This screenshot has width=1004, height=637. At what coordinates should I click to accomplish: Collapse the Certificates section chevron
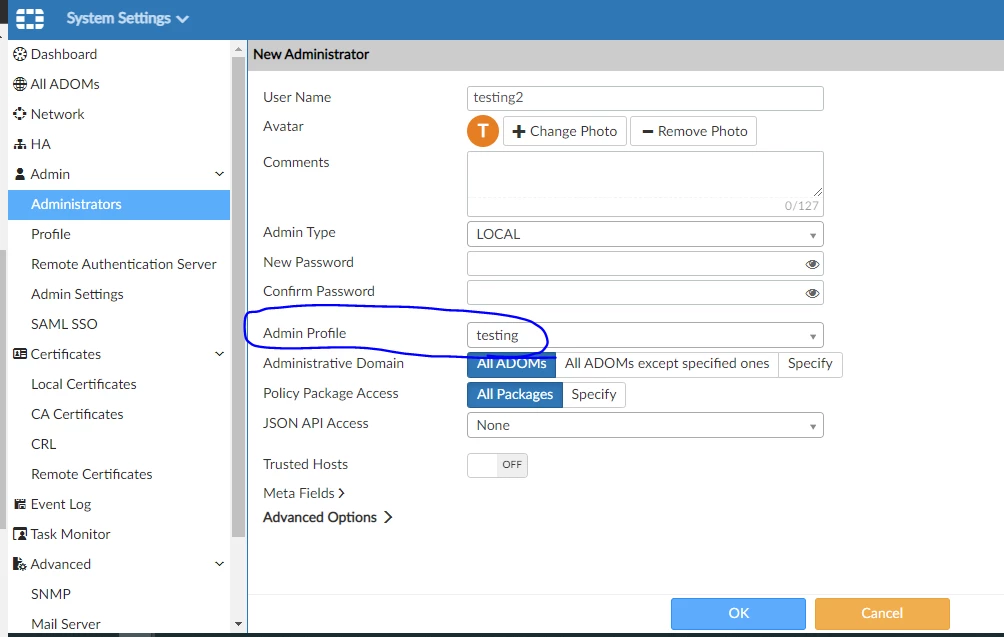click(219, 354)
